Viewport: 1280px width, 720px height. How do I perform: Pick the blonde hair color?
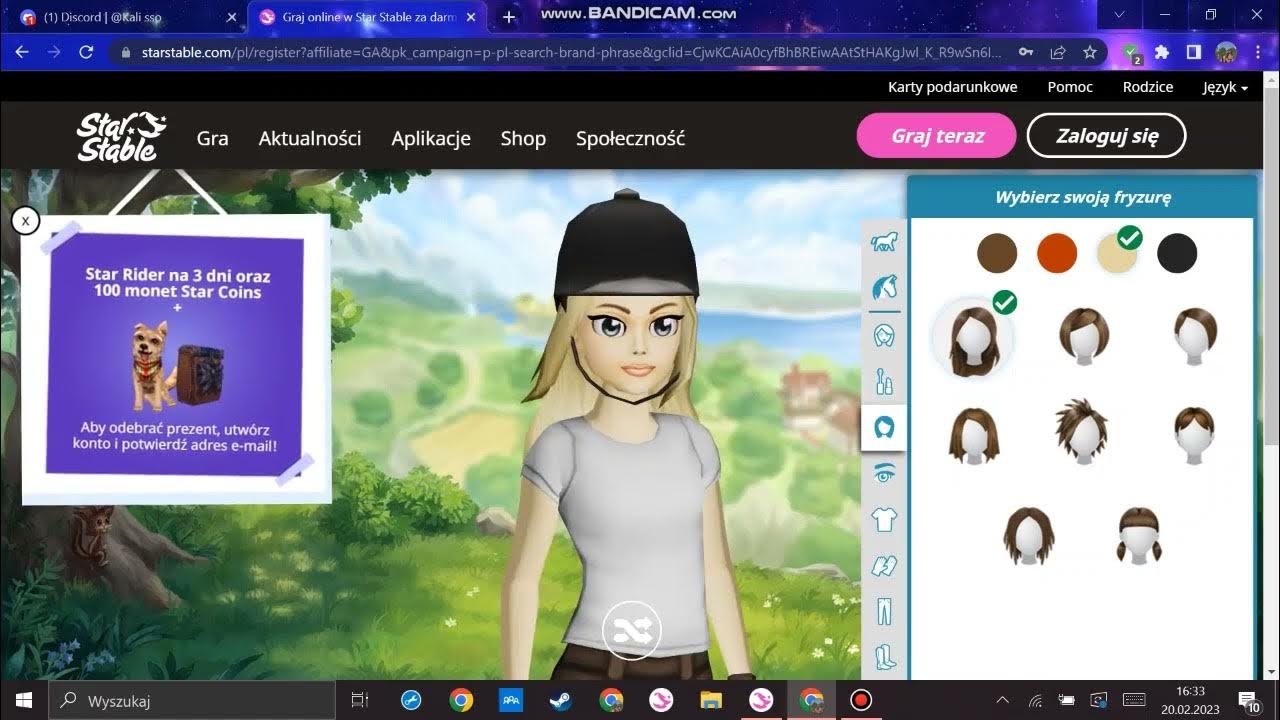tap(1117, 254)
